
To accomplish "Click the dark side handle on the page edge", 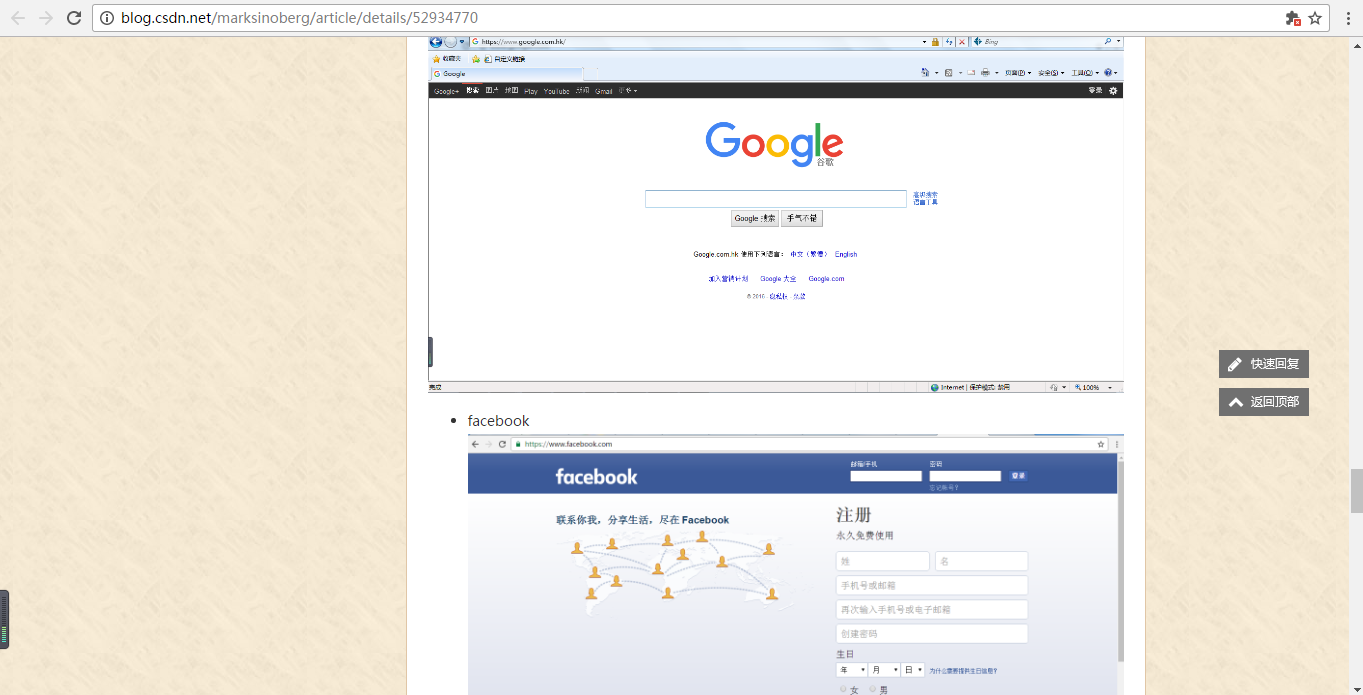I will click(4, 619).
